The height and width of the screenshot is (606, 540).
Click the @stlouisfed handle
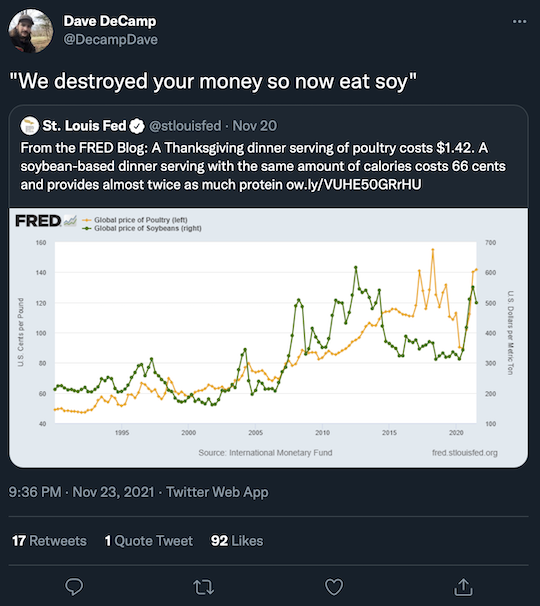tap(185, 126)
